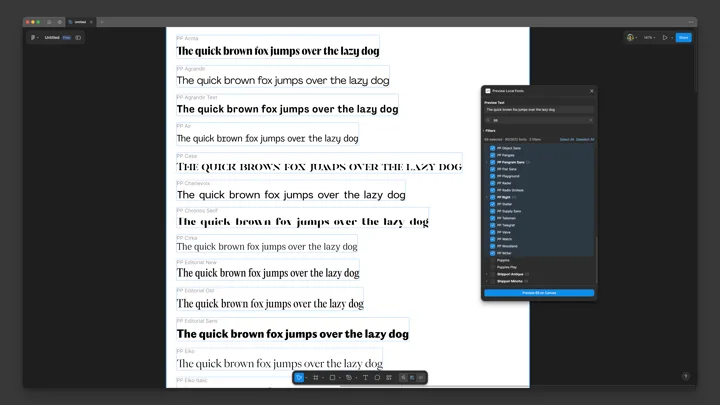Switch to Draw mode in bottom toolbar

click(x=403, y=377)
